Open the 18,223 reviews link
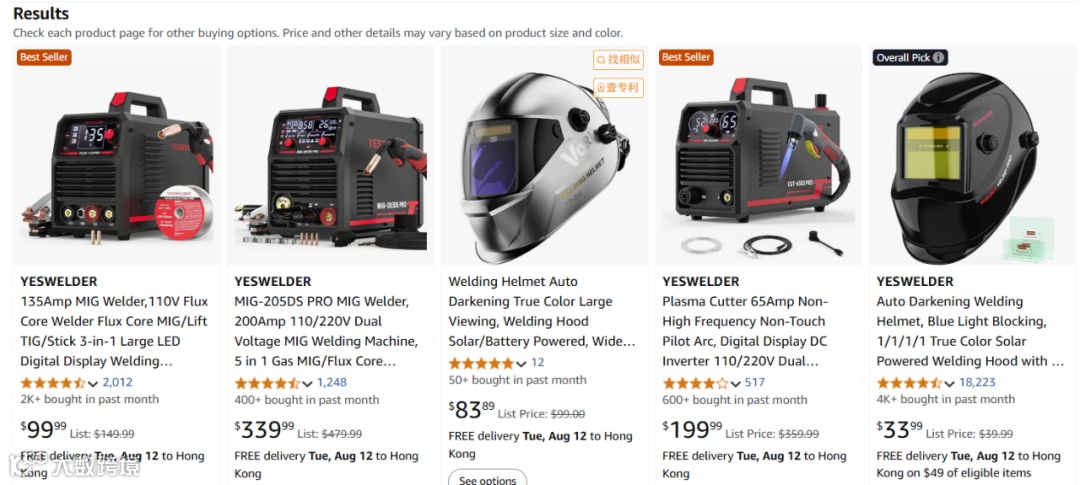Viewport: 1080px width, 485px height. coord(977,382)
